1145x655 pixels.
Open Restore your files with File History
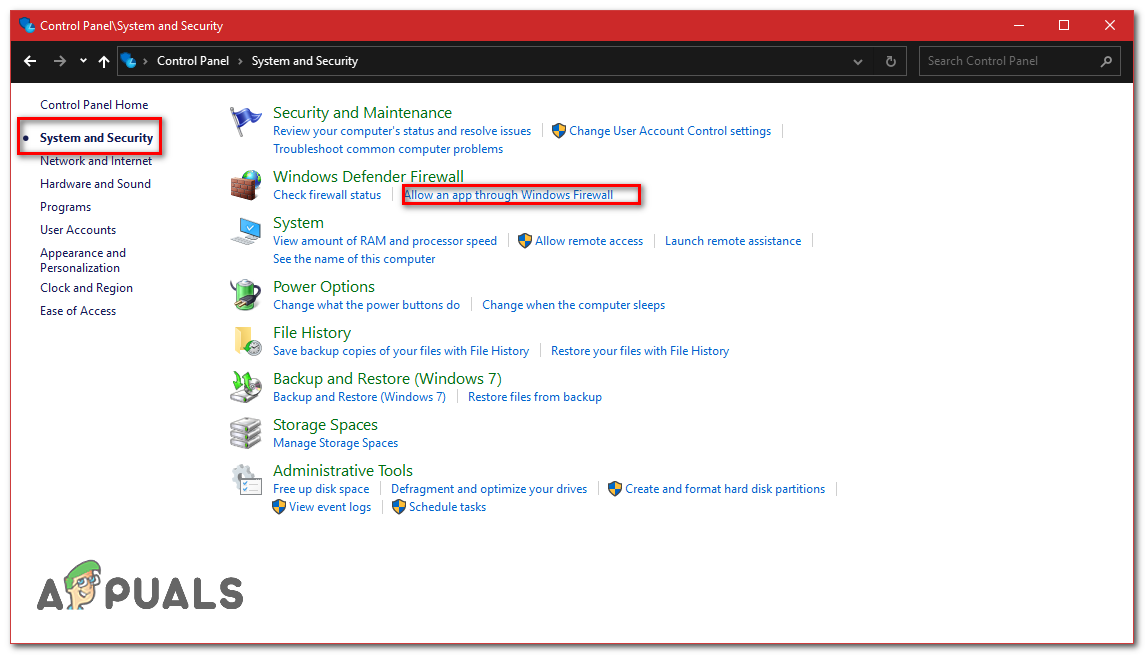pos(638,350)
